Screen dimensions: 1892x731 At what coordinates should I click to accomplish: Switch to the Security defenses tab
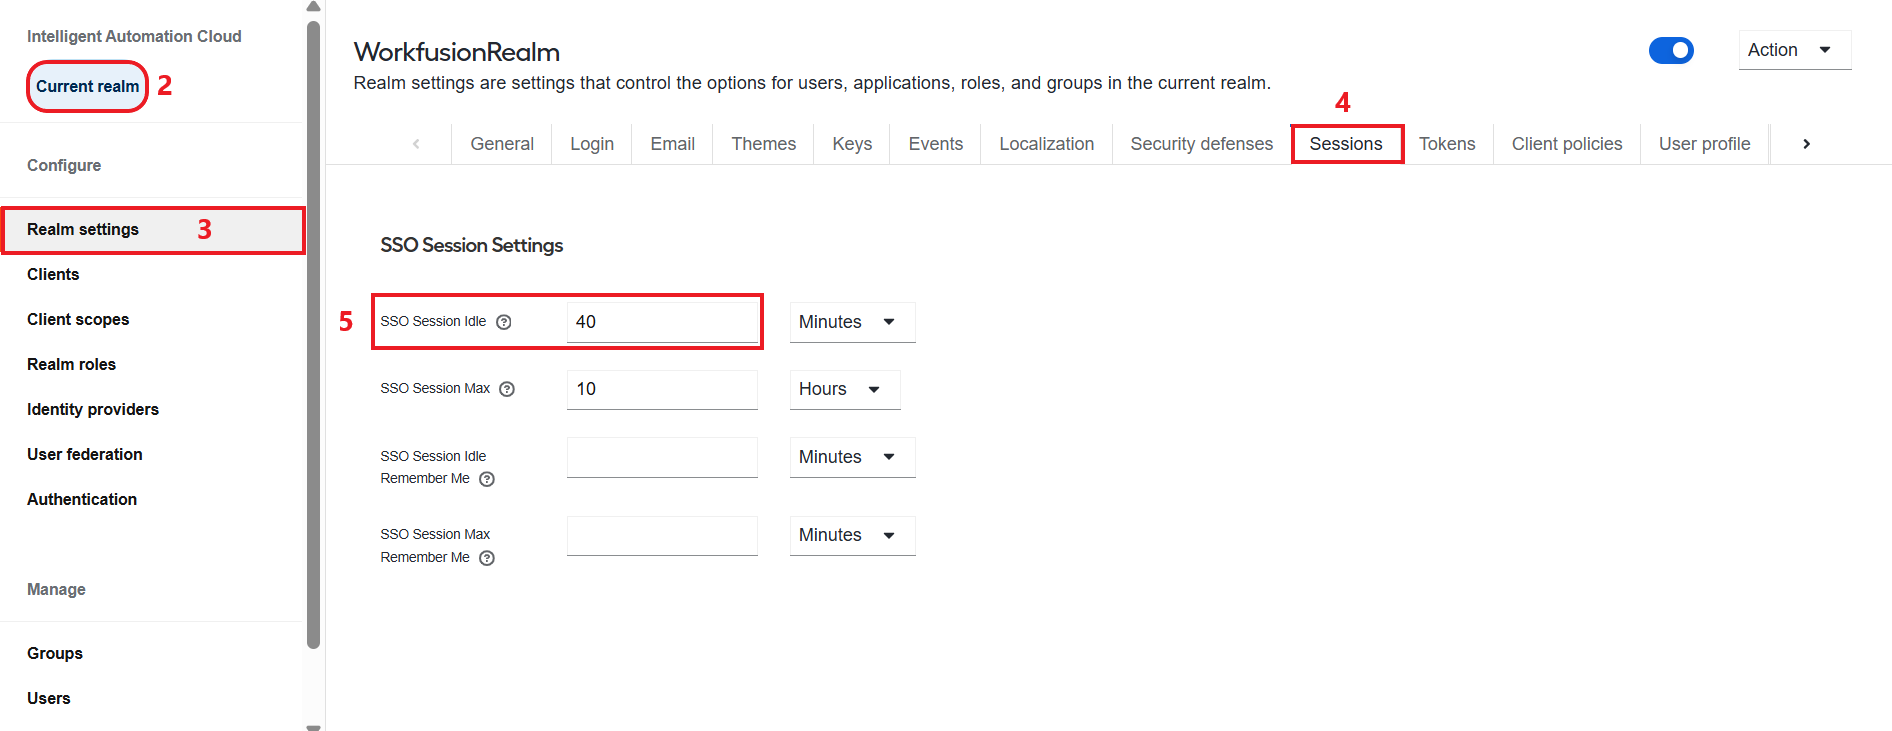click(1202, 144)
